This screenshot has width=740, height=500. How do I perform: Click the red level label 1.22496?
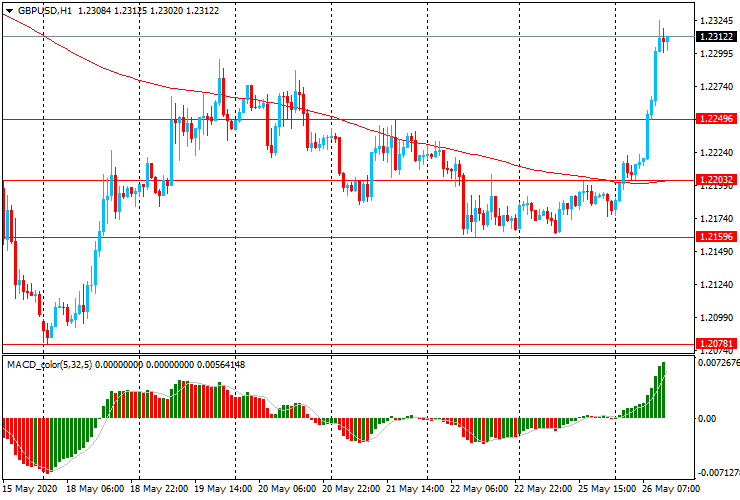coord(716,119)
